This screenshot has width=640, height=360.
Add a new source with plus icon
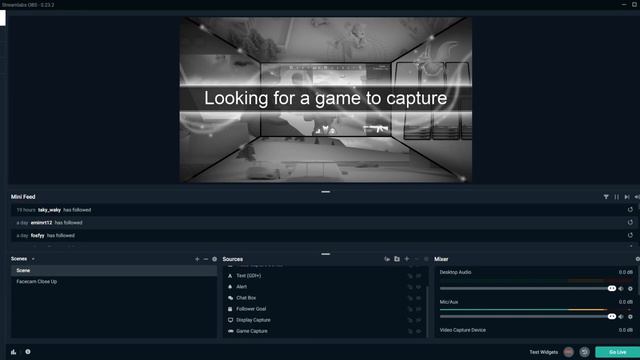coord(407,259)
